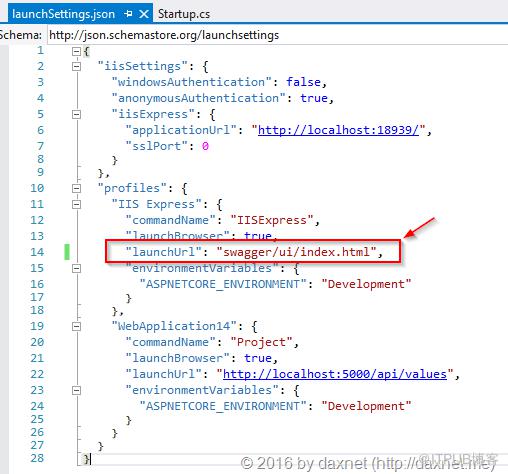Screen dimensions: 508x474
Task: Collapse environmentVariables on line 23
Action: click(76, 390)
